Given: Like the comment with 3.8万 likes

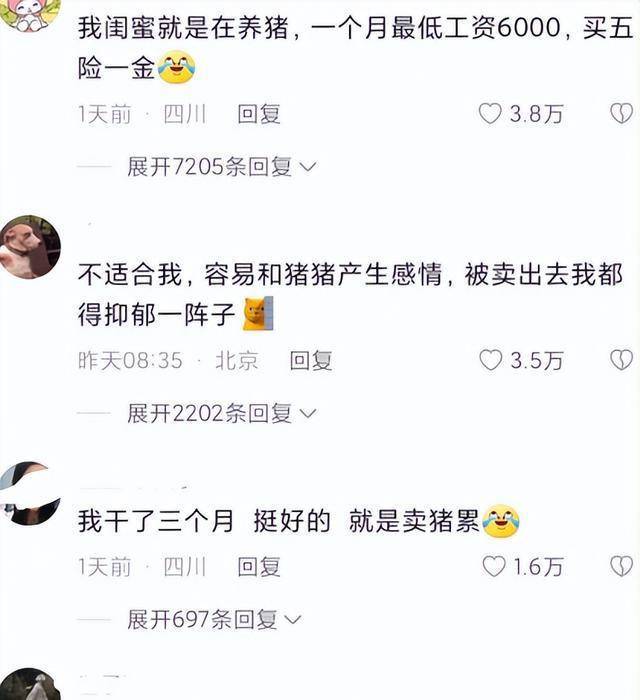Looking at the screenshot, I should [490, 114].
